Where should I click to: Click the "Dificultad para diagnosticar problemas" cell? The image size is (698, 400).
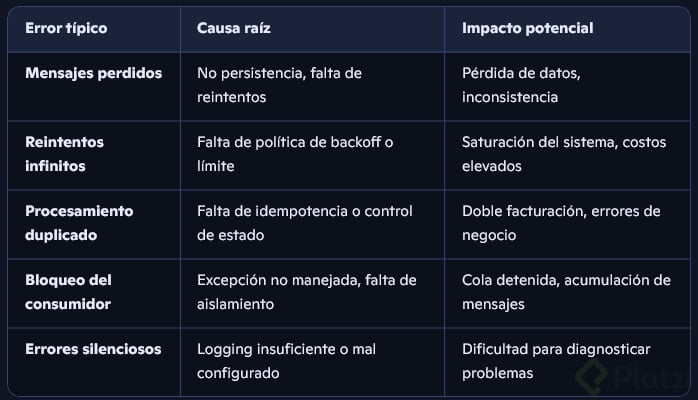556,361
